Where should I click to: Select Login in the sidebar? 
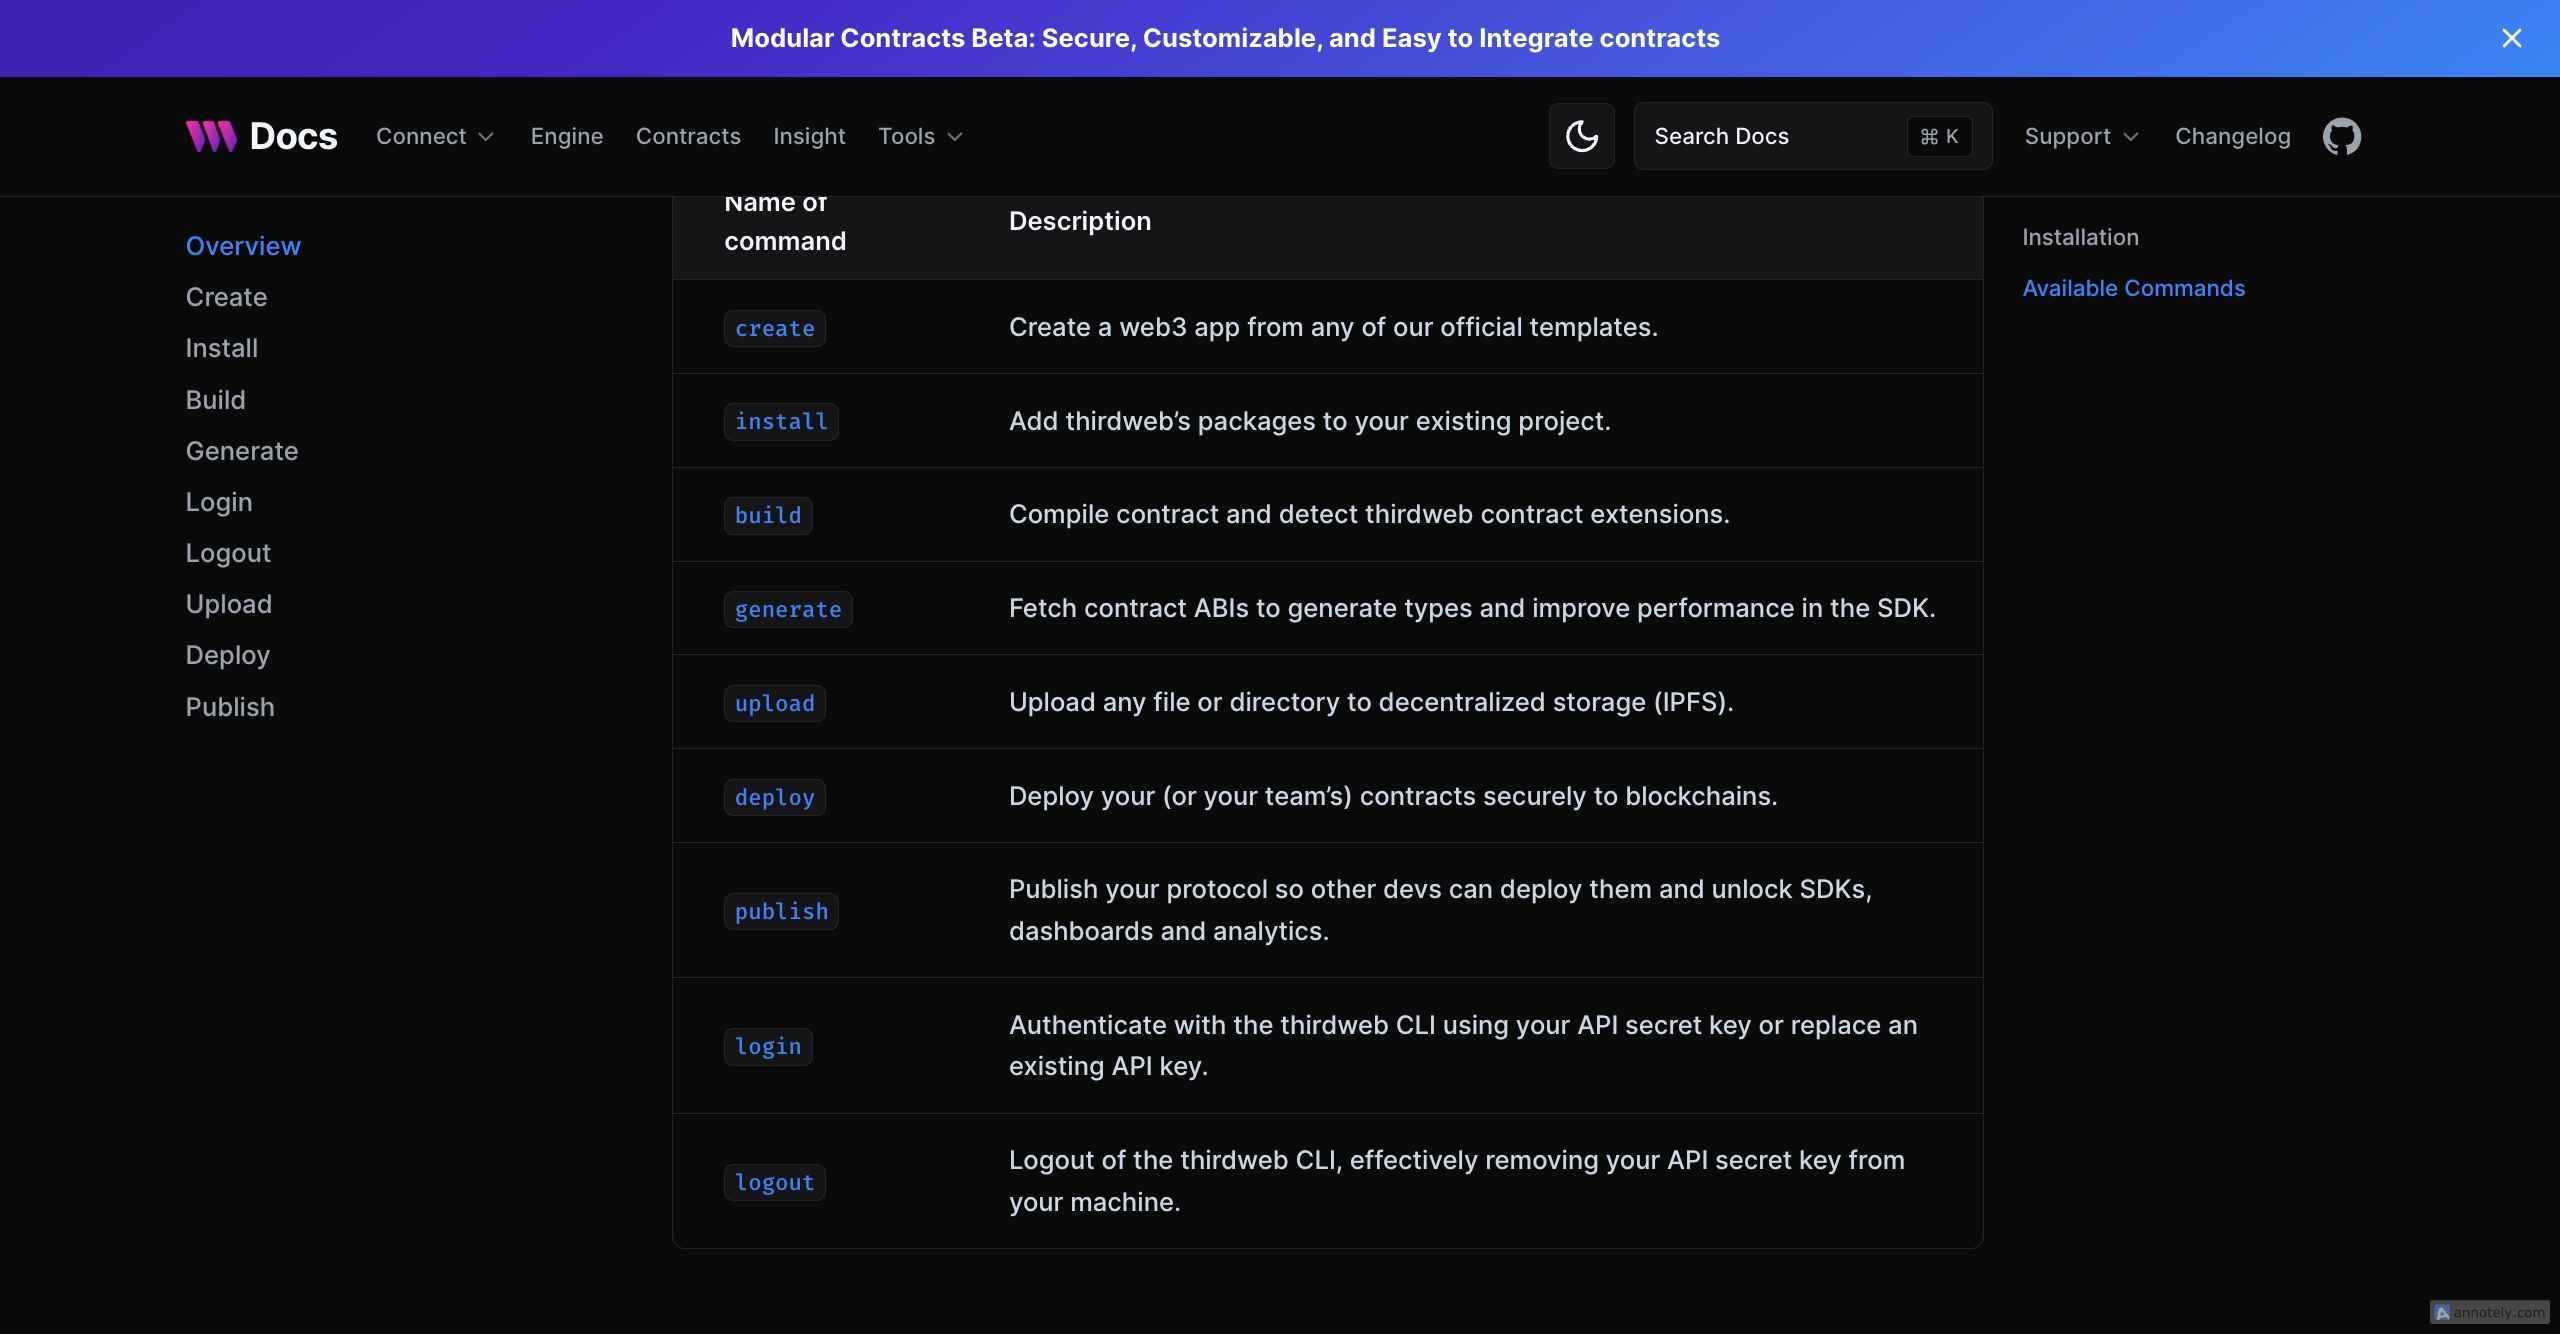pos(219,502)
